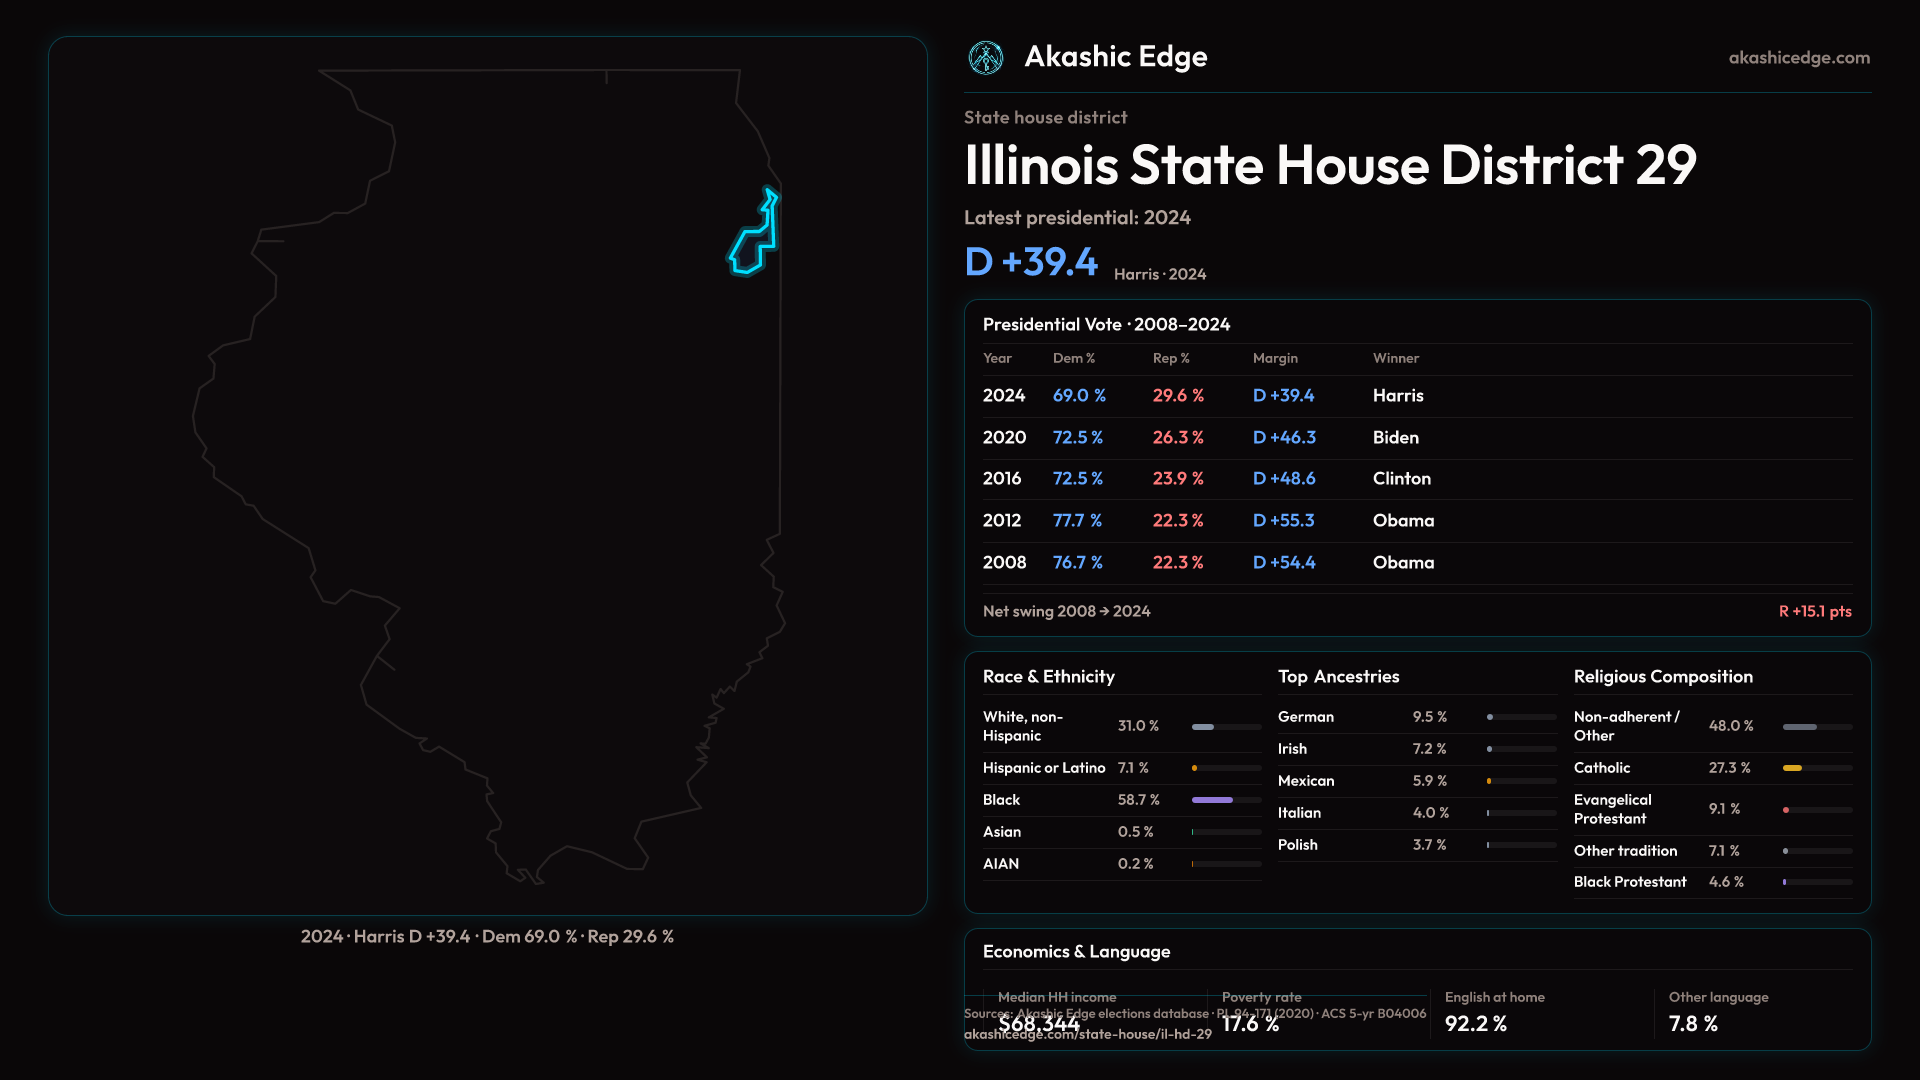Click the Illinois State House District 29 title

click(1330, 165)
